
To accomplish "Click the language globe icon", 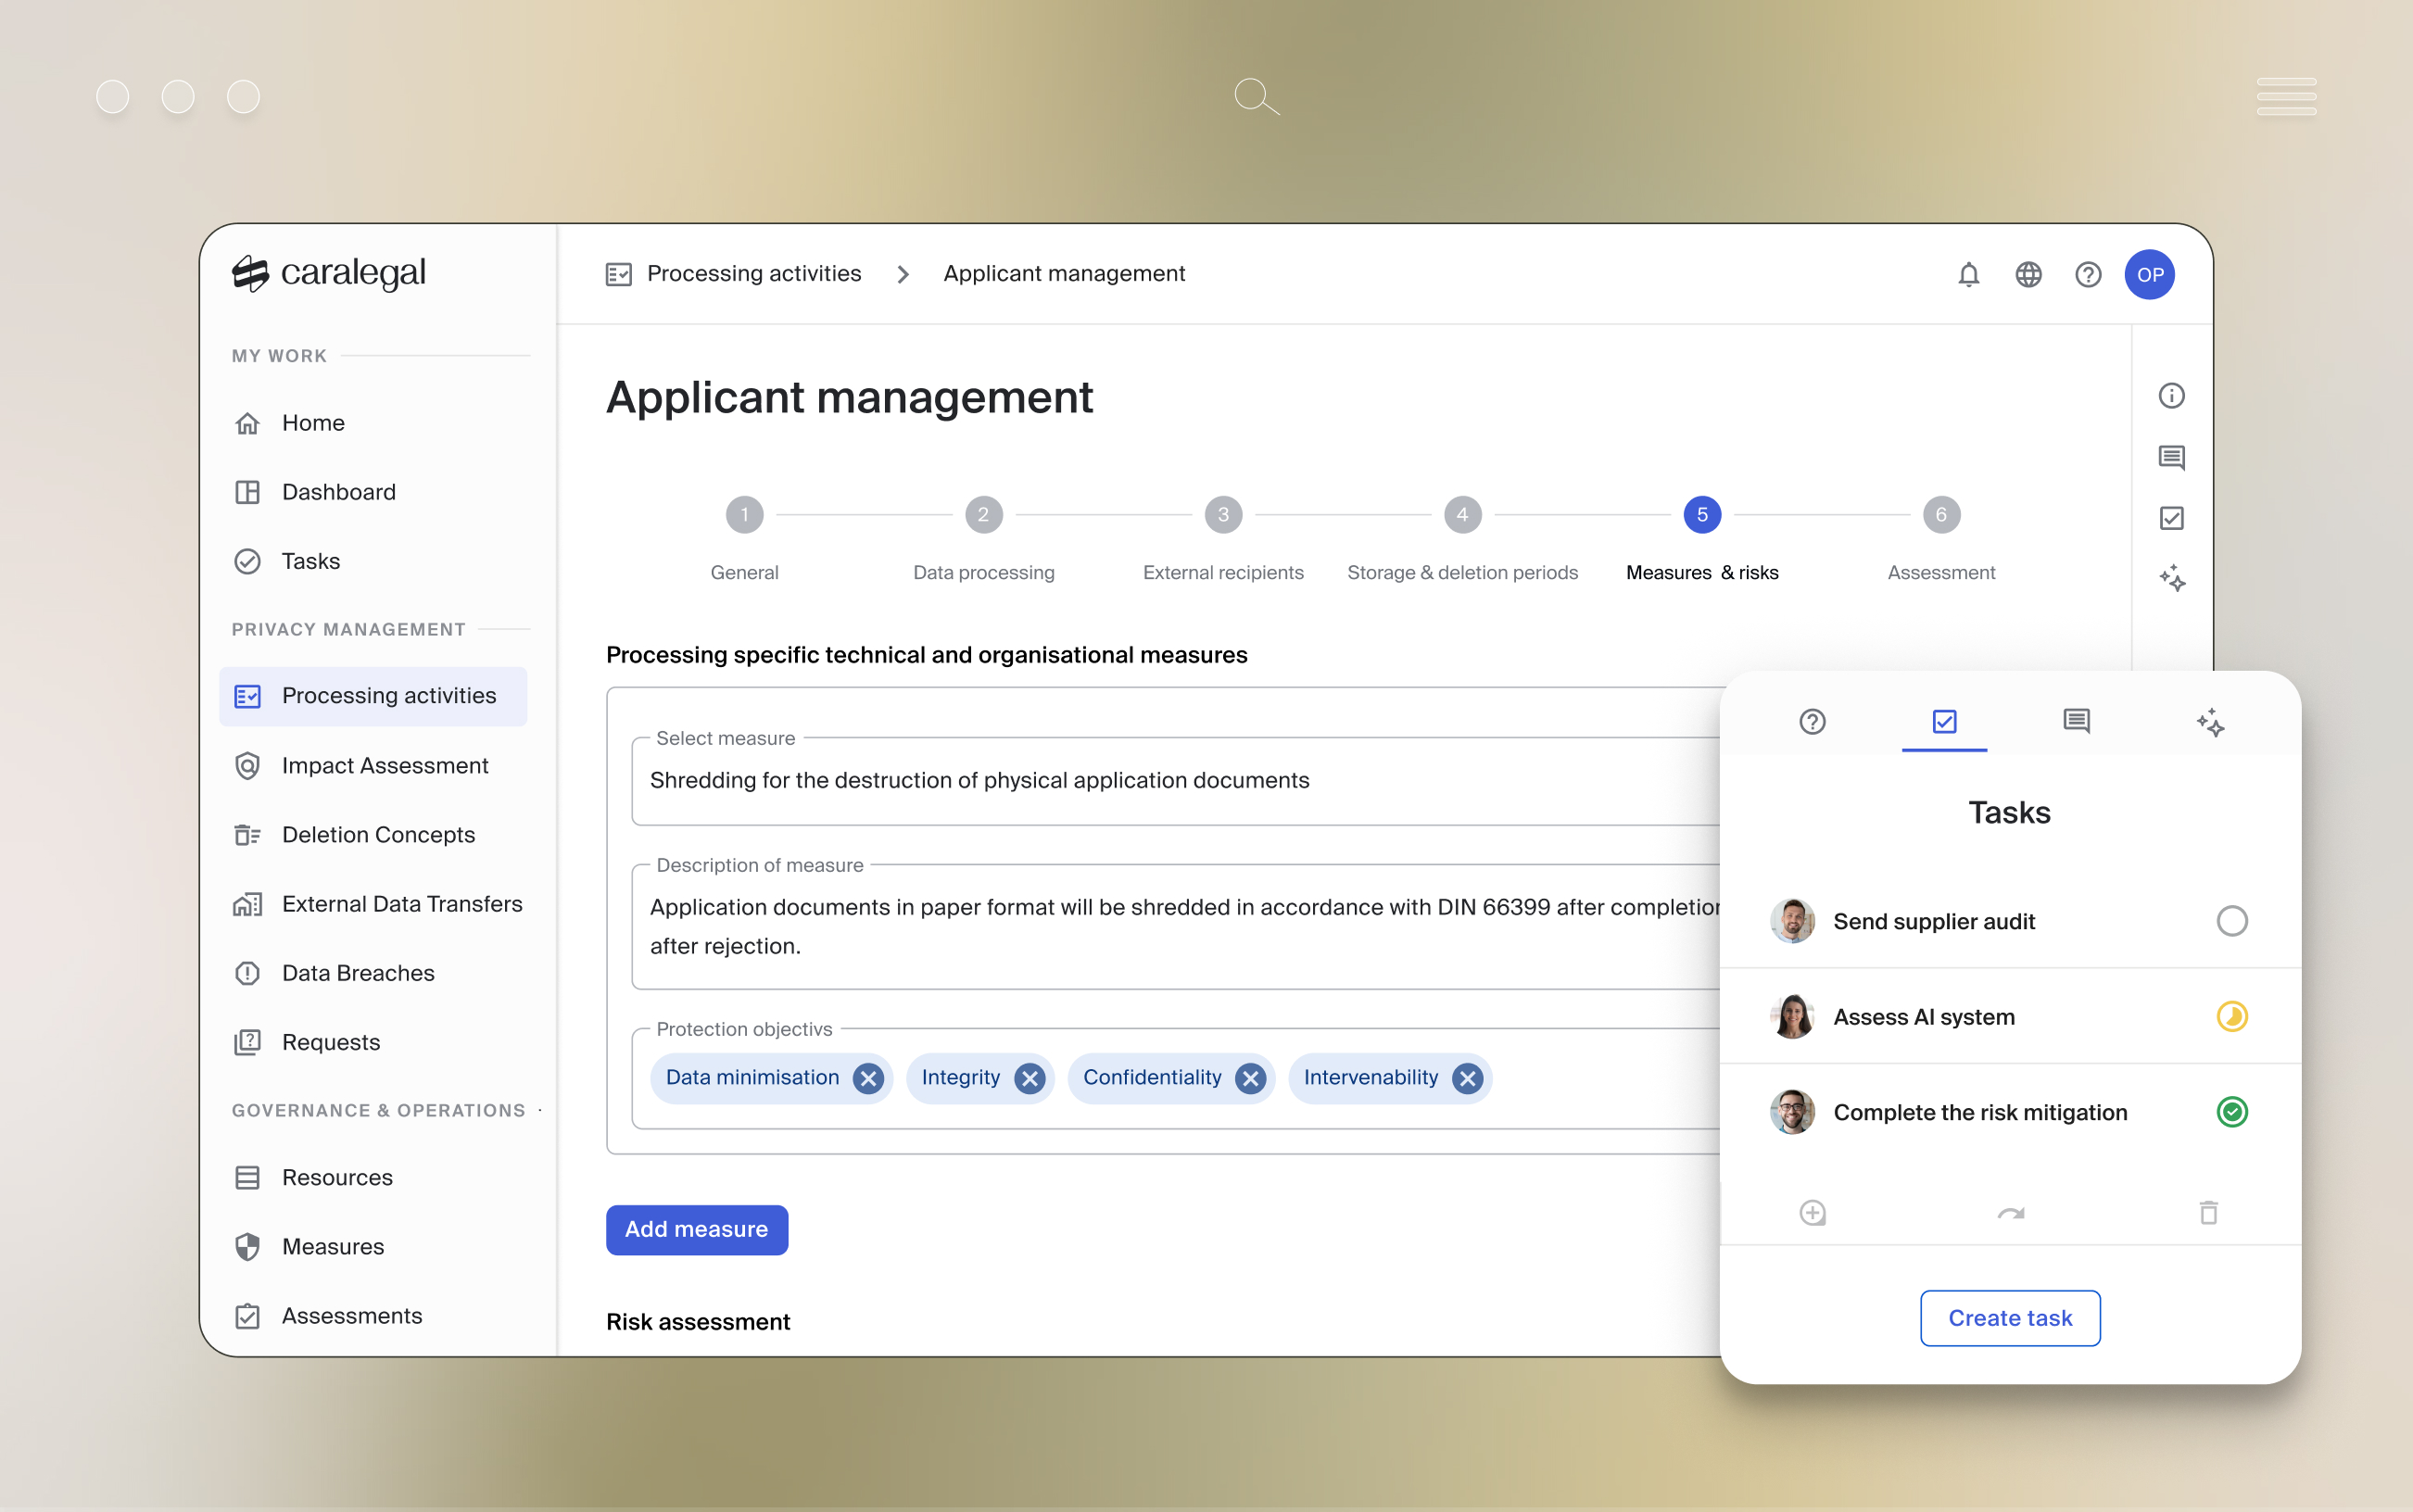I will click(2028, 274).
